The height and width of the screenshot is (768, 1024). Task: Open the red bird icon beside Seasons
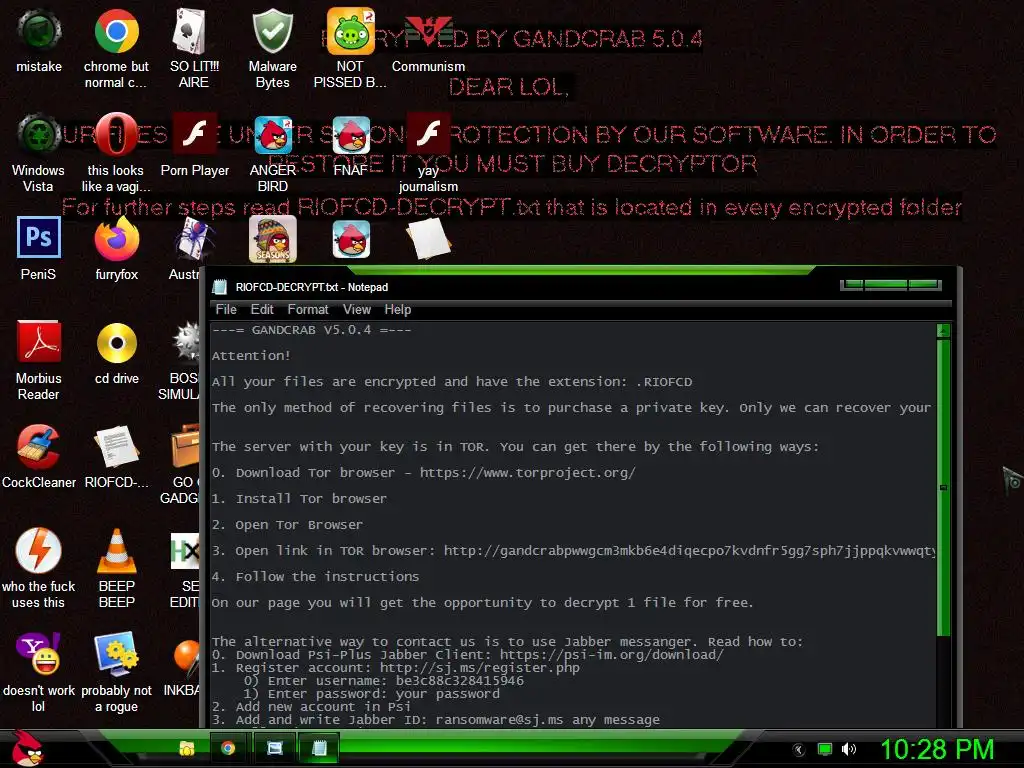click(351, 239)
